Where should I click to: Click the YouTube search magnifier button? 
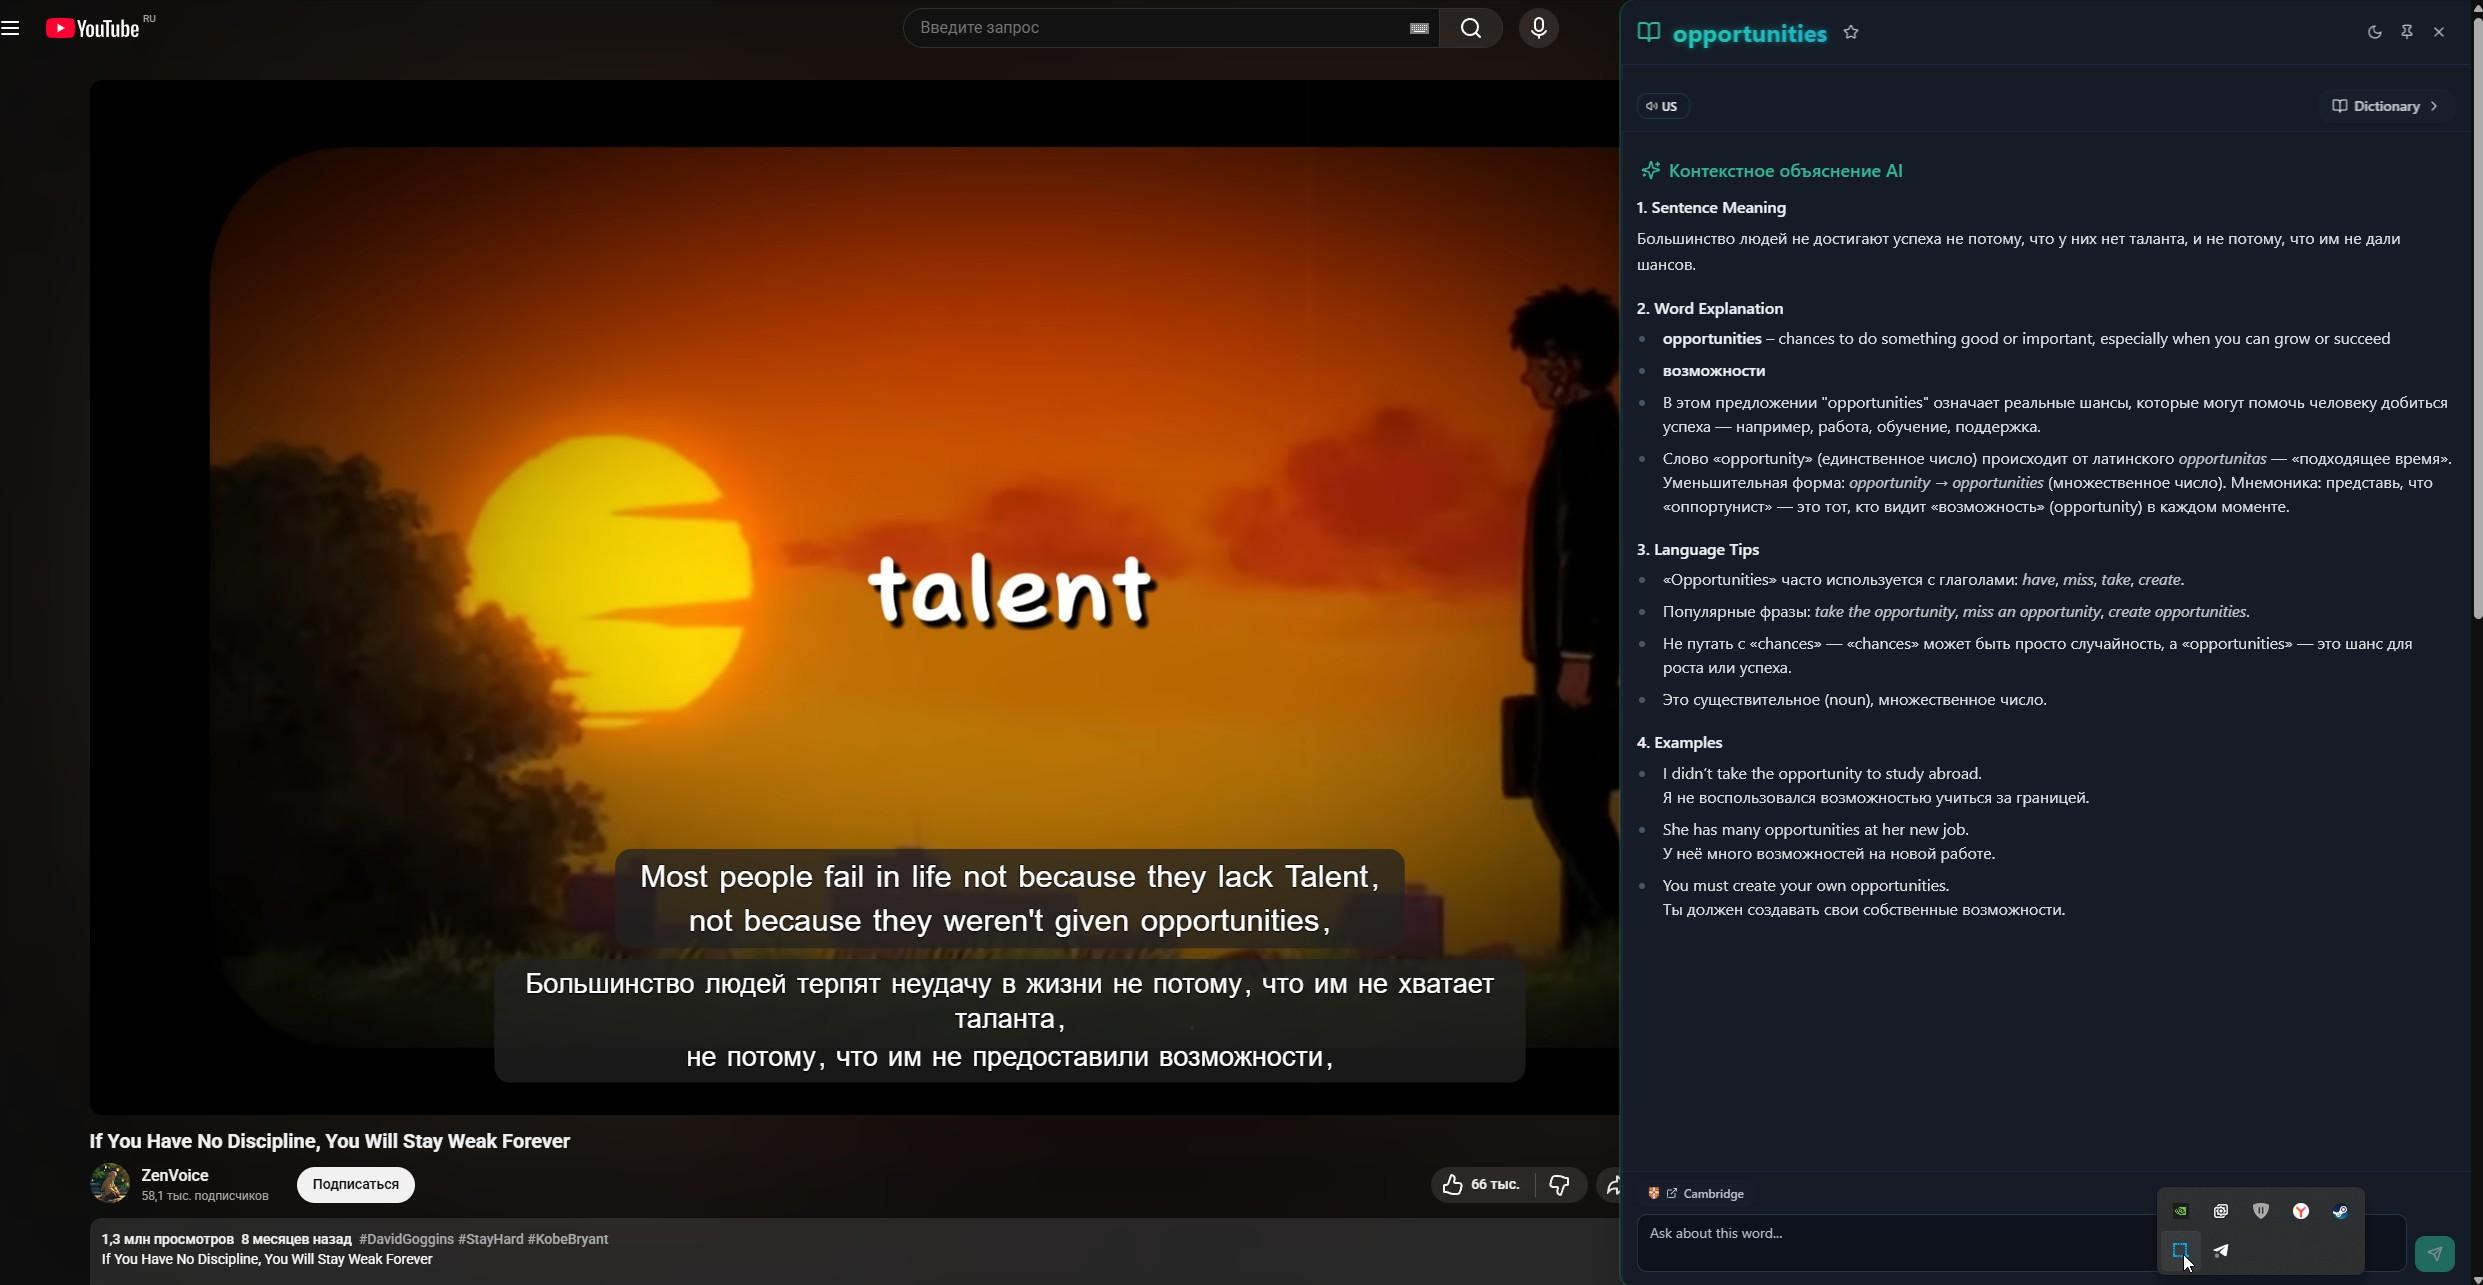click(x=1471, y=28)
